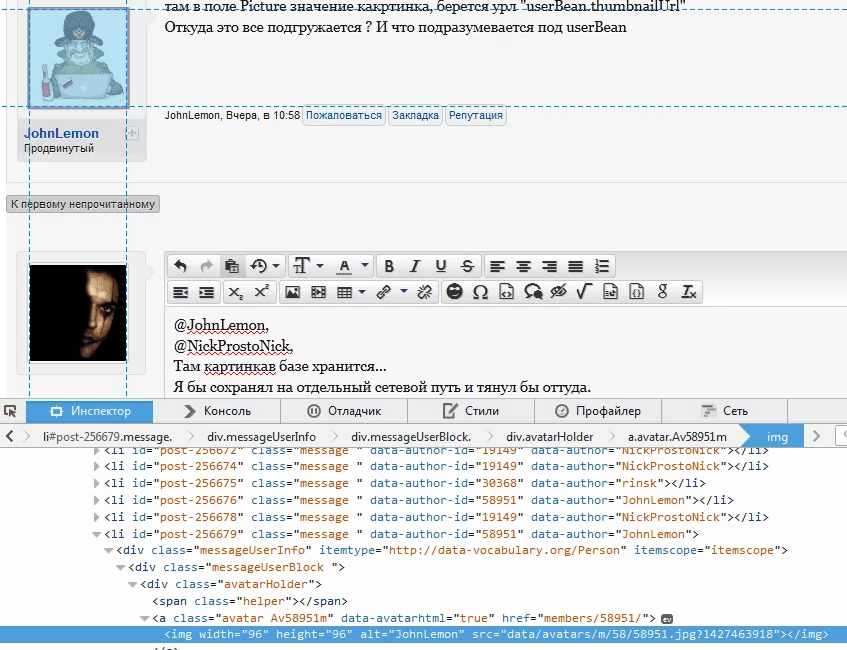Toggle bold formatting in the editor
847x650 pixels.
pos(389,266)
